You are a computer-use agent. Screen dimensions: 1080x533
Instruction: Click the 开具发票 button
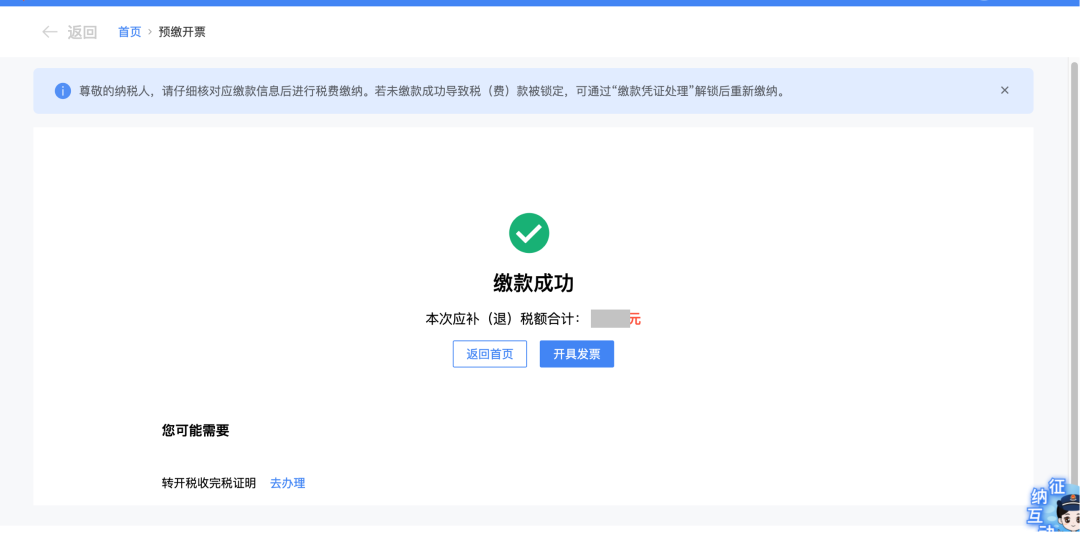(577, 354)
